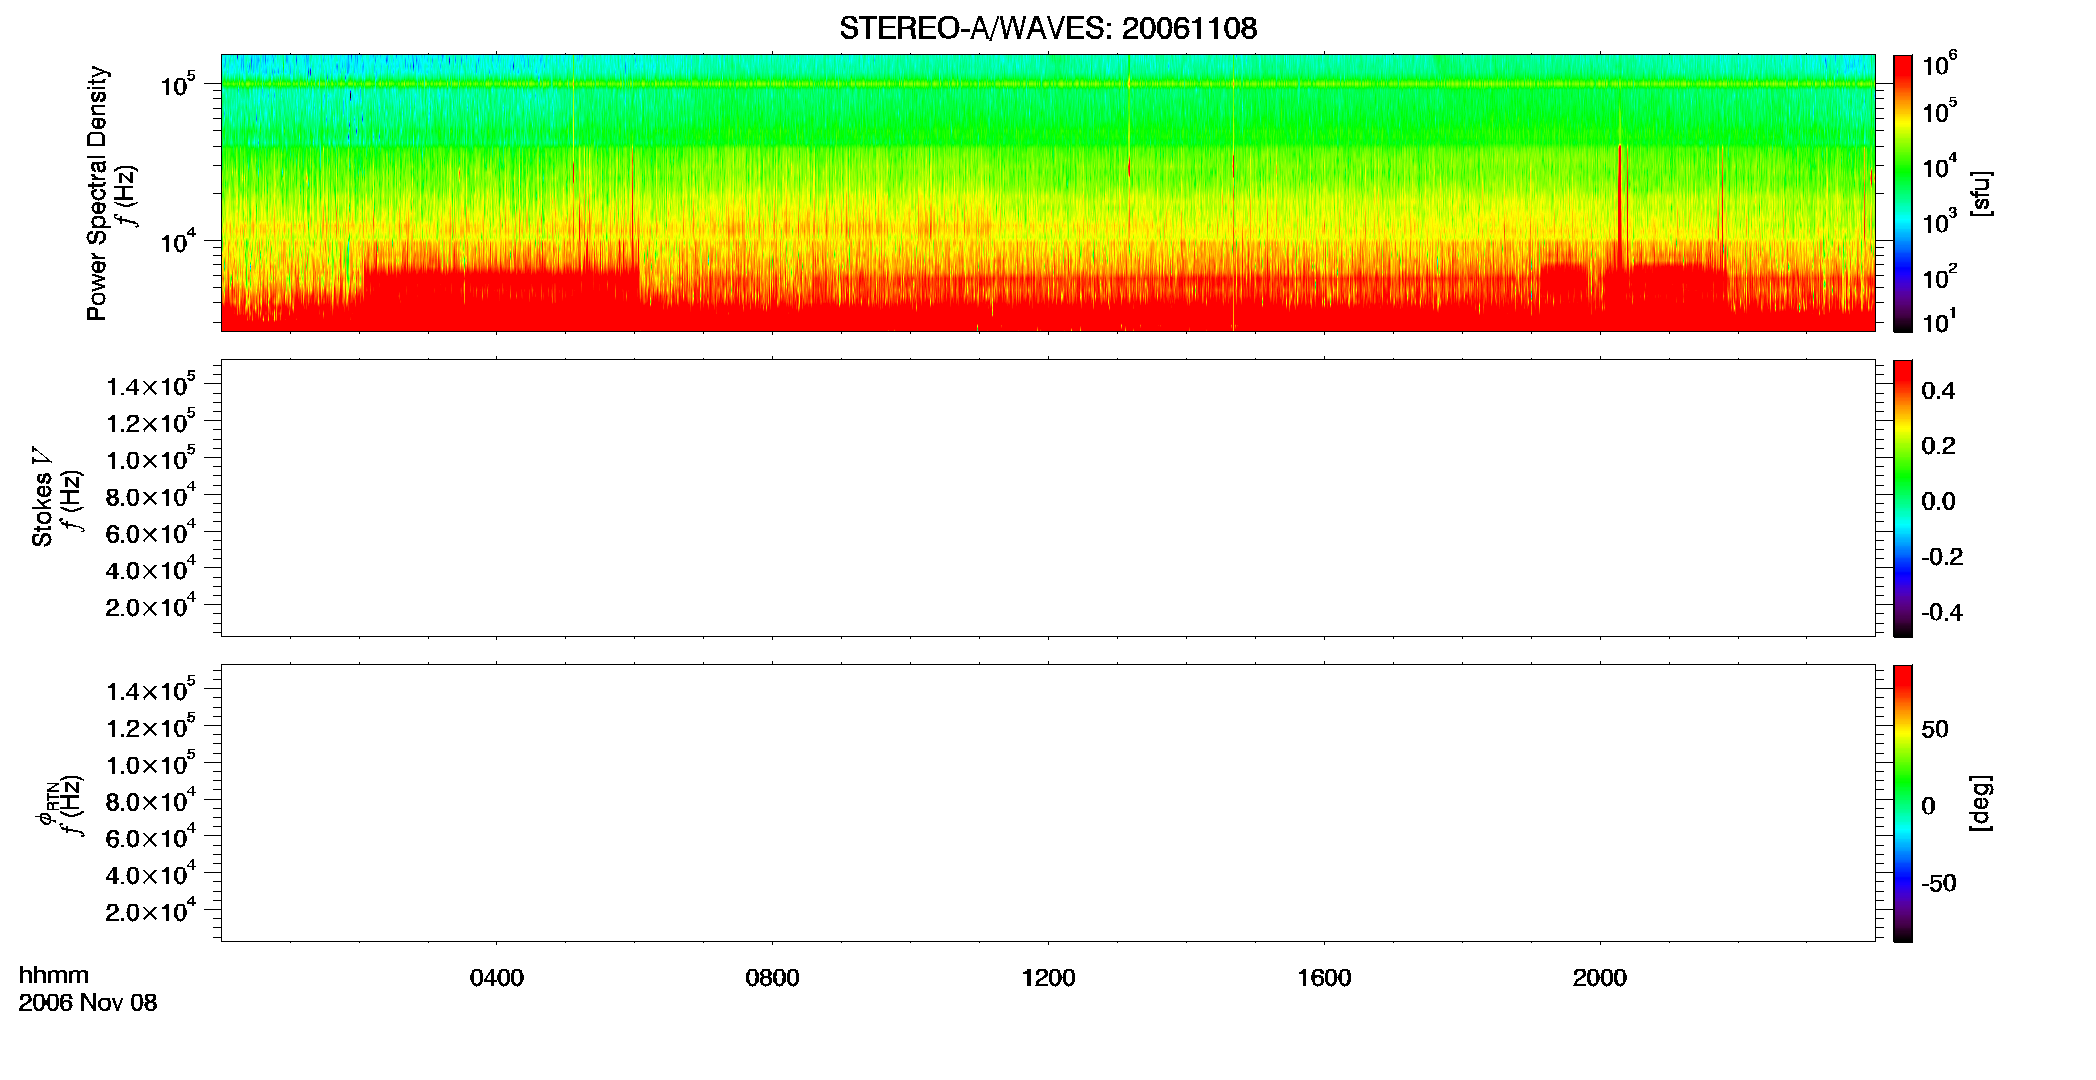Viewport: 2096px width, 1080px height.
Task: Click the empty phi RTN plot panel
Action: (x=1048, y=803)
